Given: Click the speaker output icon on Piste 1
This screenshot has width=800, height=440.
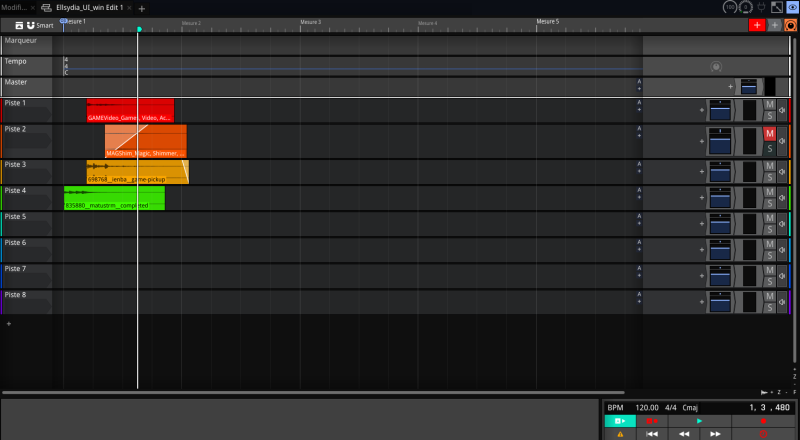Looking at the screenshot, I should click(782, 110).
